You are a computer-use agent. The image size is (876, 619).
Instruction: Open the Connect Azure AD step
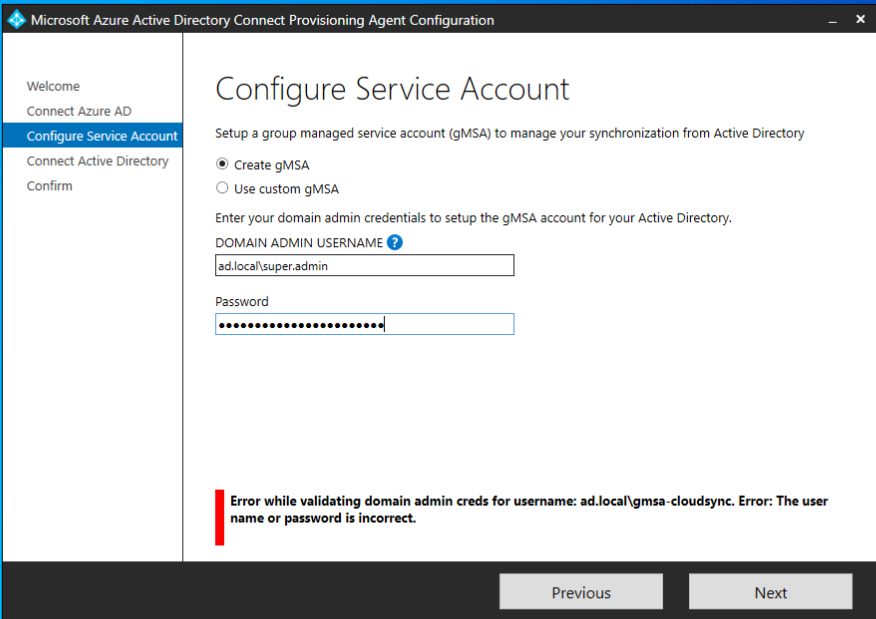[79, 111]
